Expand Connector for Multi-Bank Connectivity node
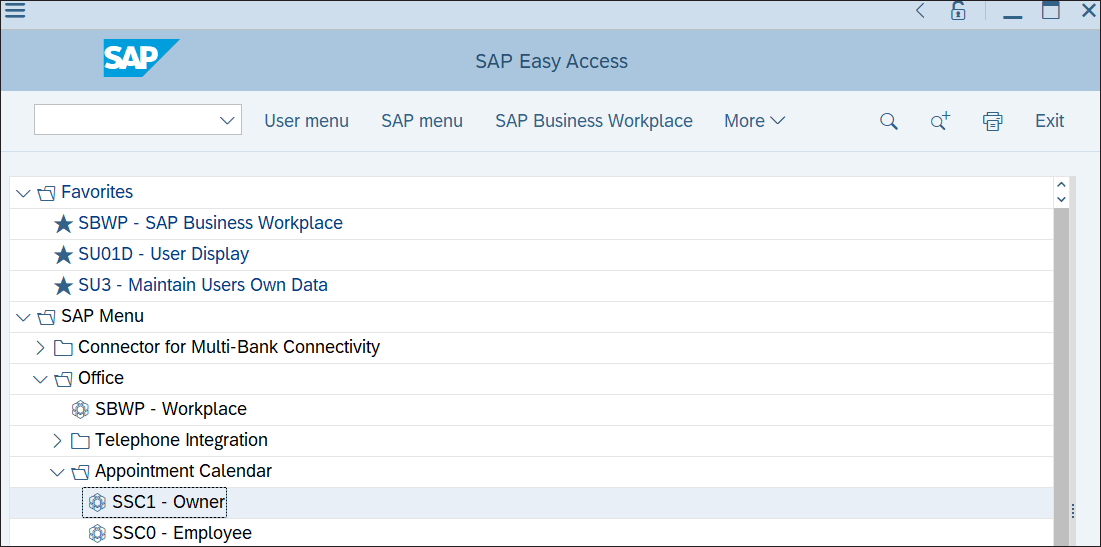1101x547 pixels. (x=40, y=347)
